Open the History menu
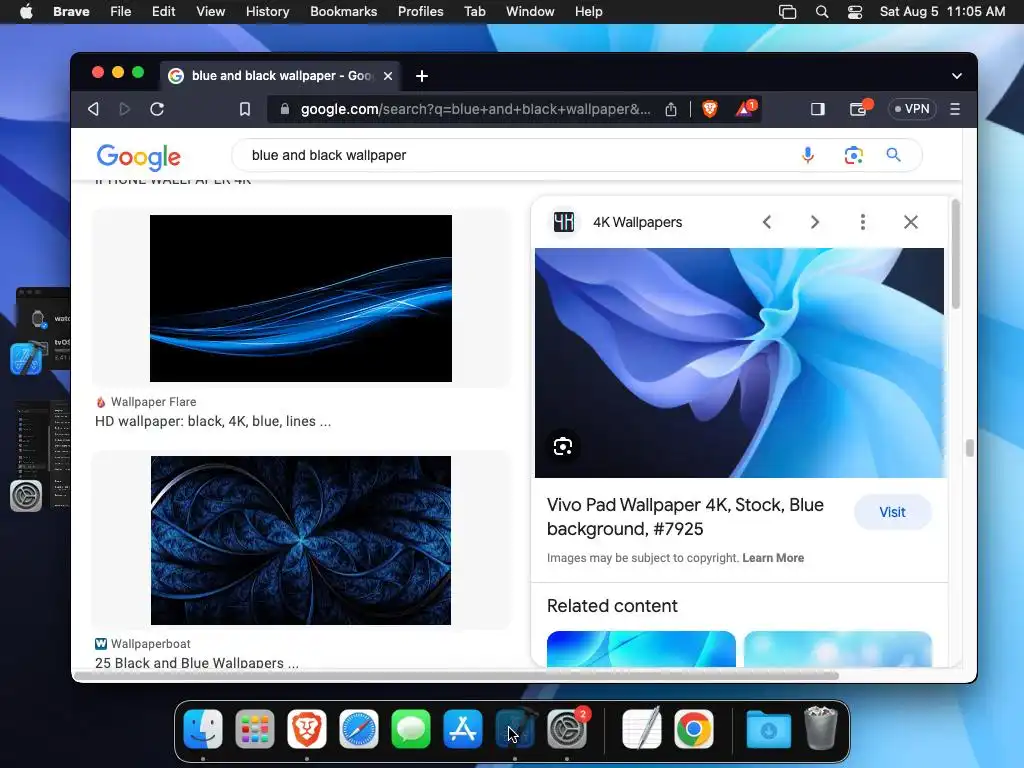 pyautogui.click(x=268, y=12)
